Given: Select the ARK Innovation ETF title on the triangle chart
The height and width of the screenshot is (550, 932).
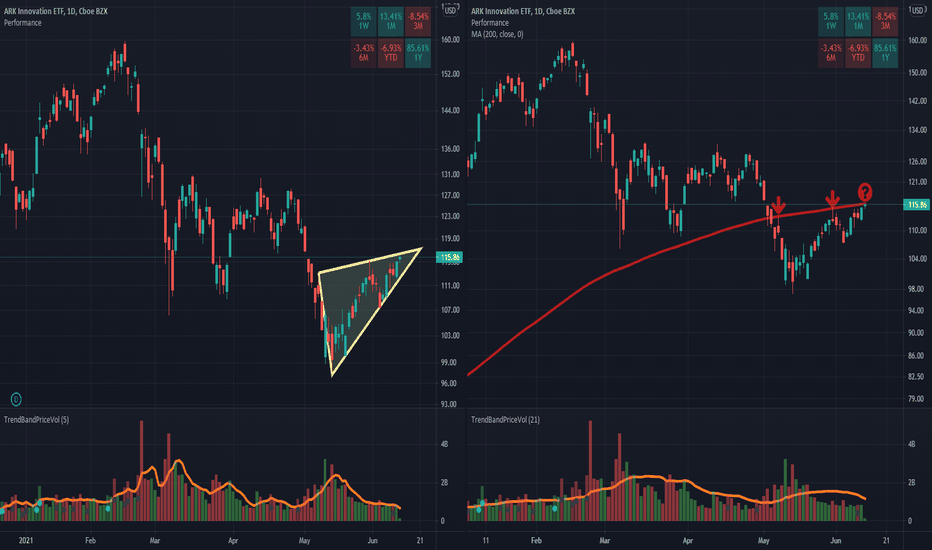Looking at the screenshot, I should (x=55, y=11).
